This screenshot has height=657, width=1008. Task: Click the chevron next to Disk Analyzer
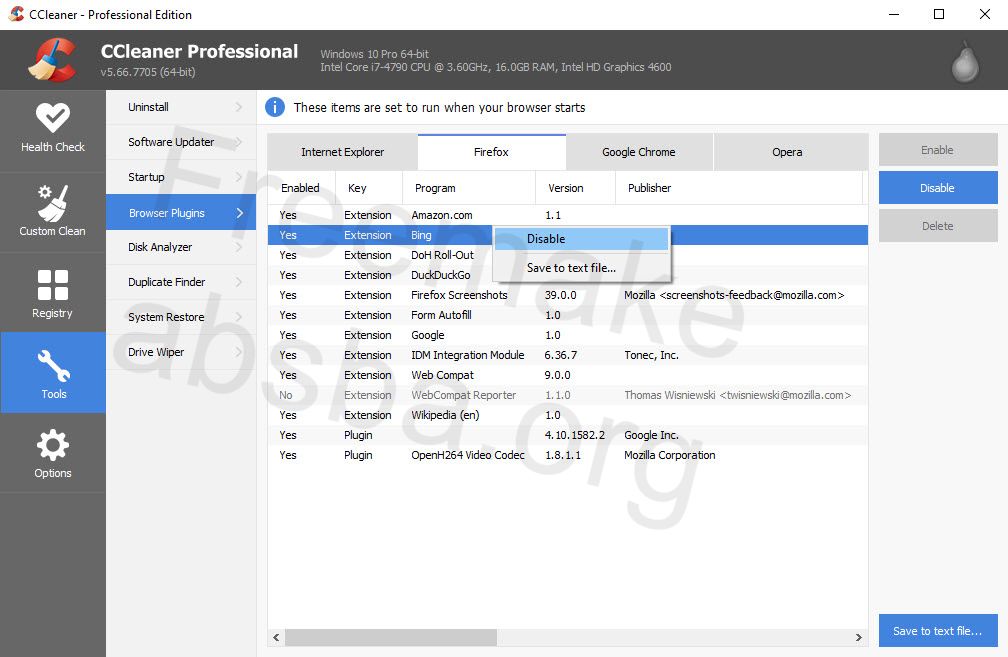pyautogui.click(x=239, y=247)
